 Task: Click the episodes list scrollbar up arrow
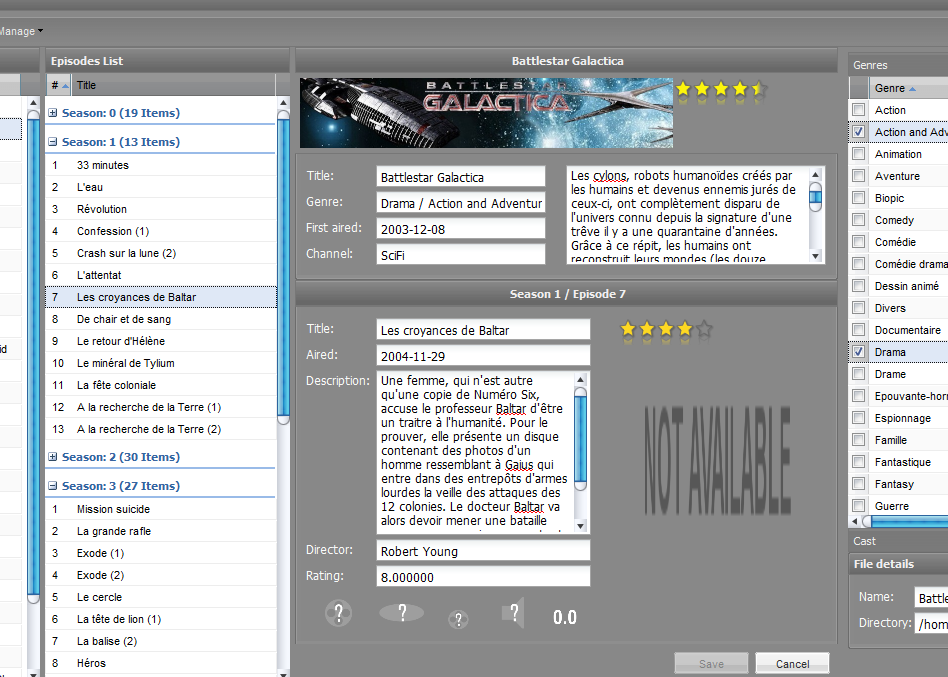(x=283, y=103)
